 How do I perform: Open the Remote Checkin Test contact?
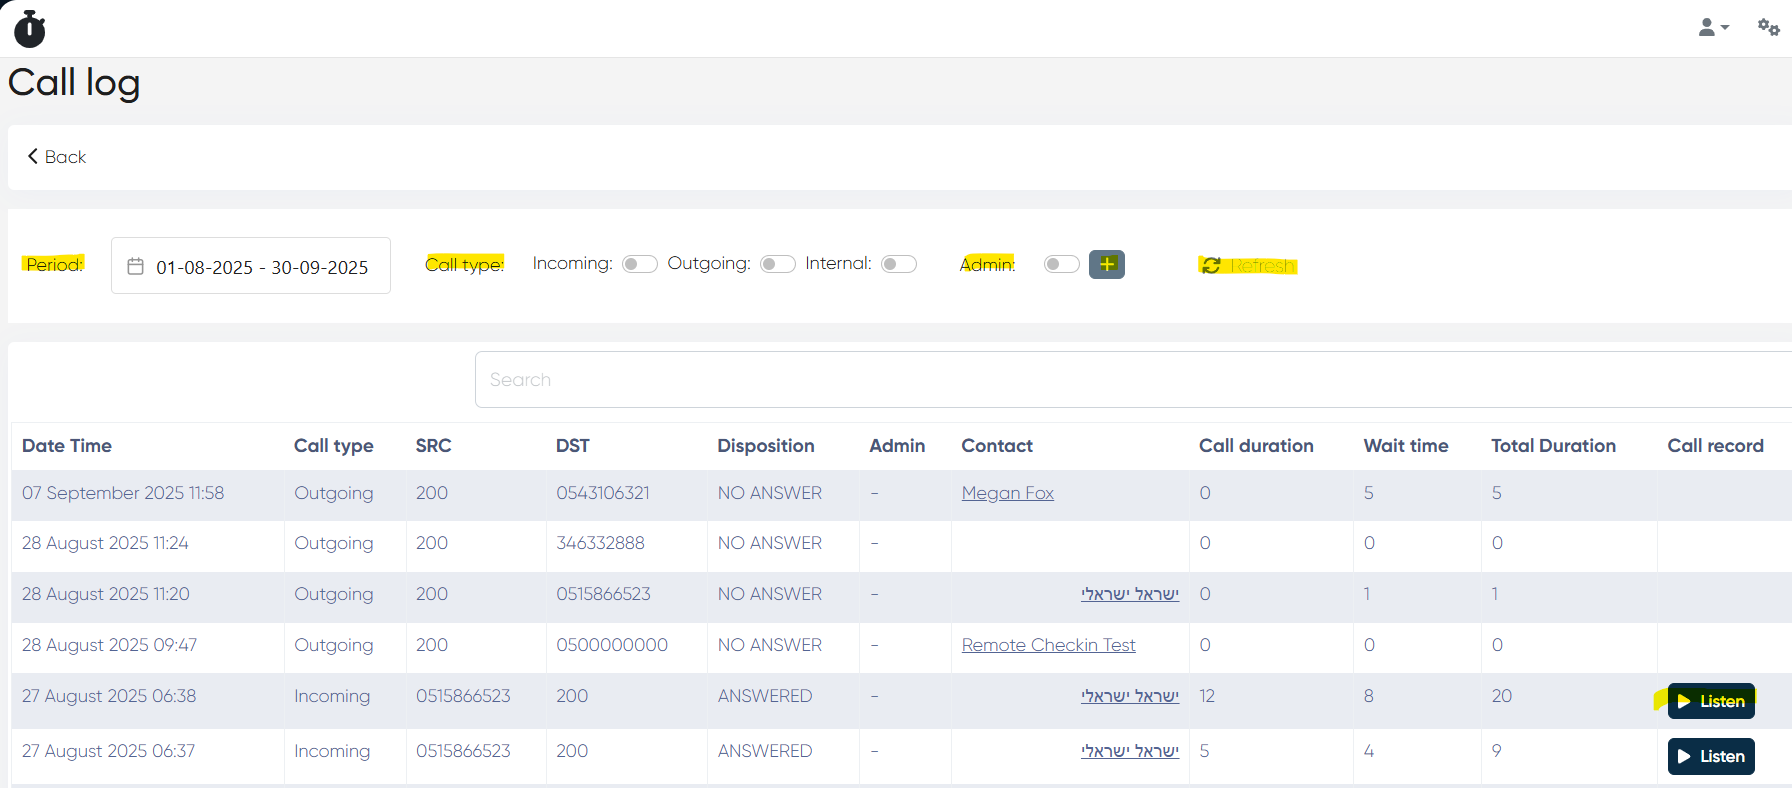tap(1048, 645)
